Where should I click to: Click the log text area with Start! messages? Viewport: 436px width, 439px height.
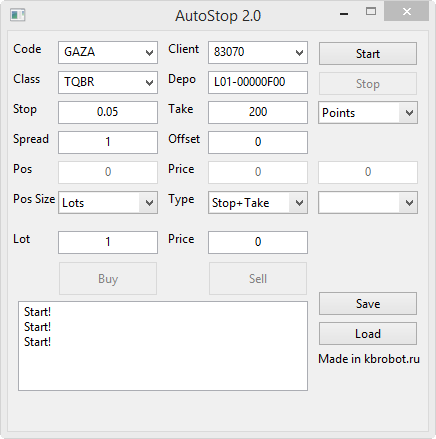(163, 346)
